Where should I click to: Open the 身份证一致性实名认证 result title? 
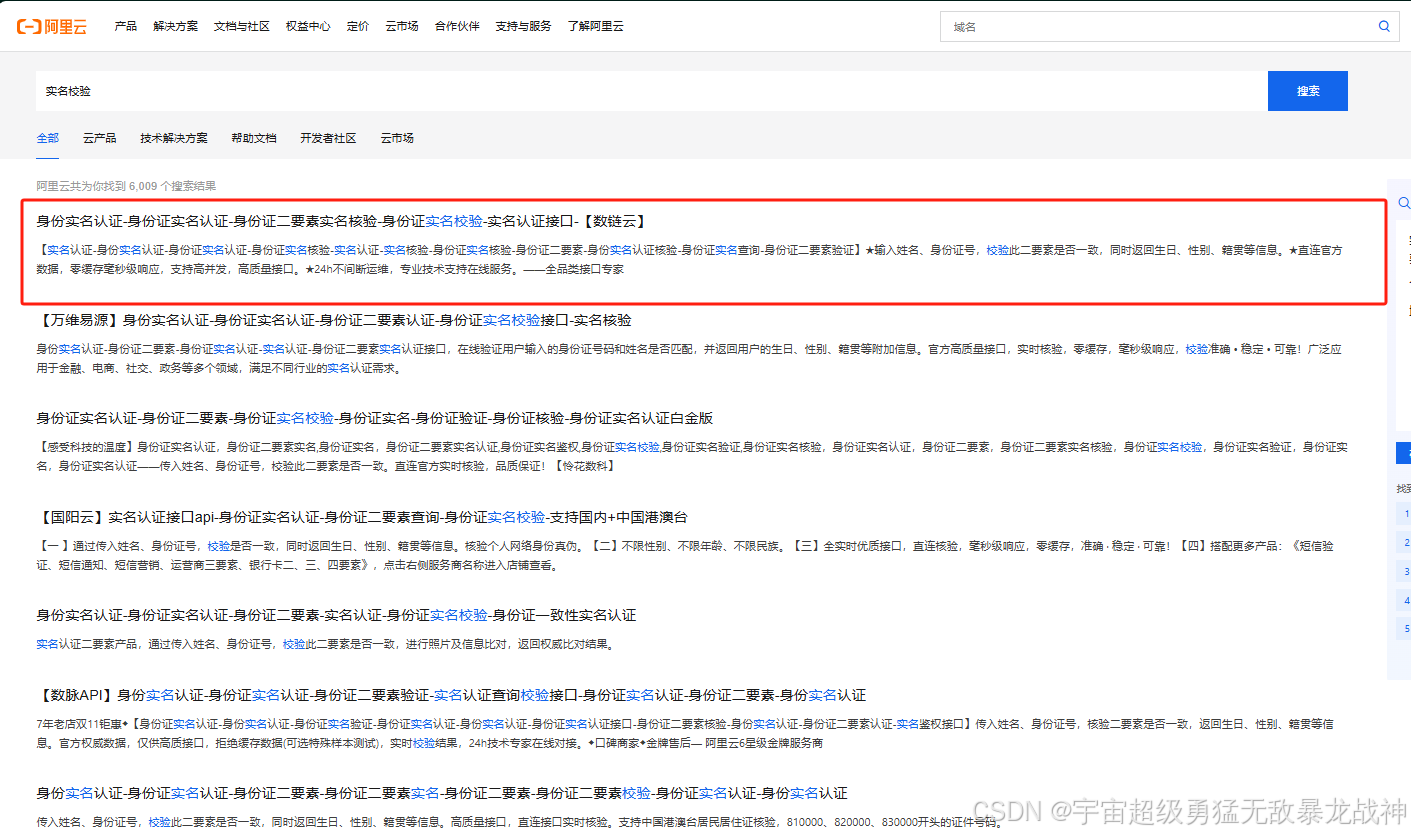[x=336, y=615]
